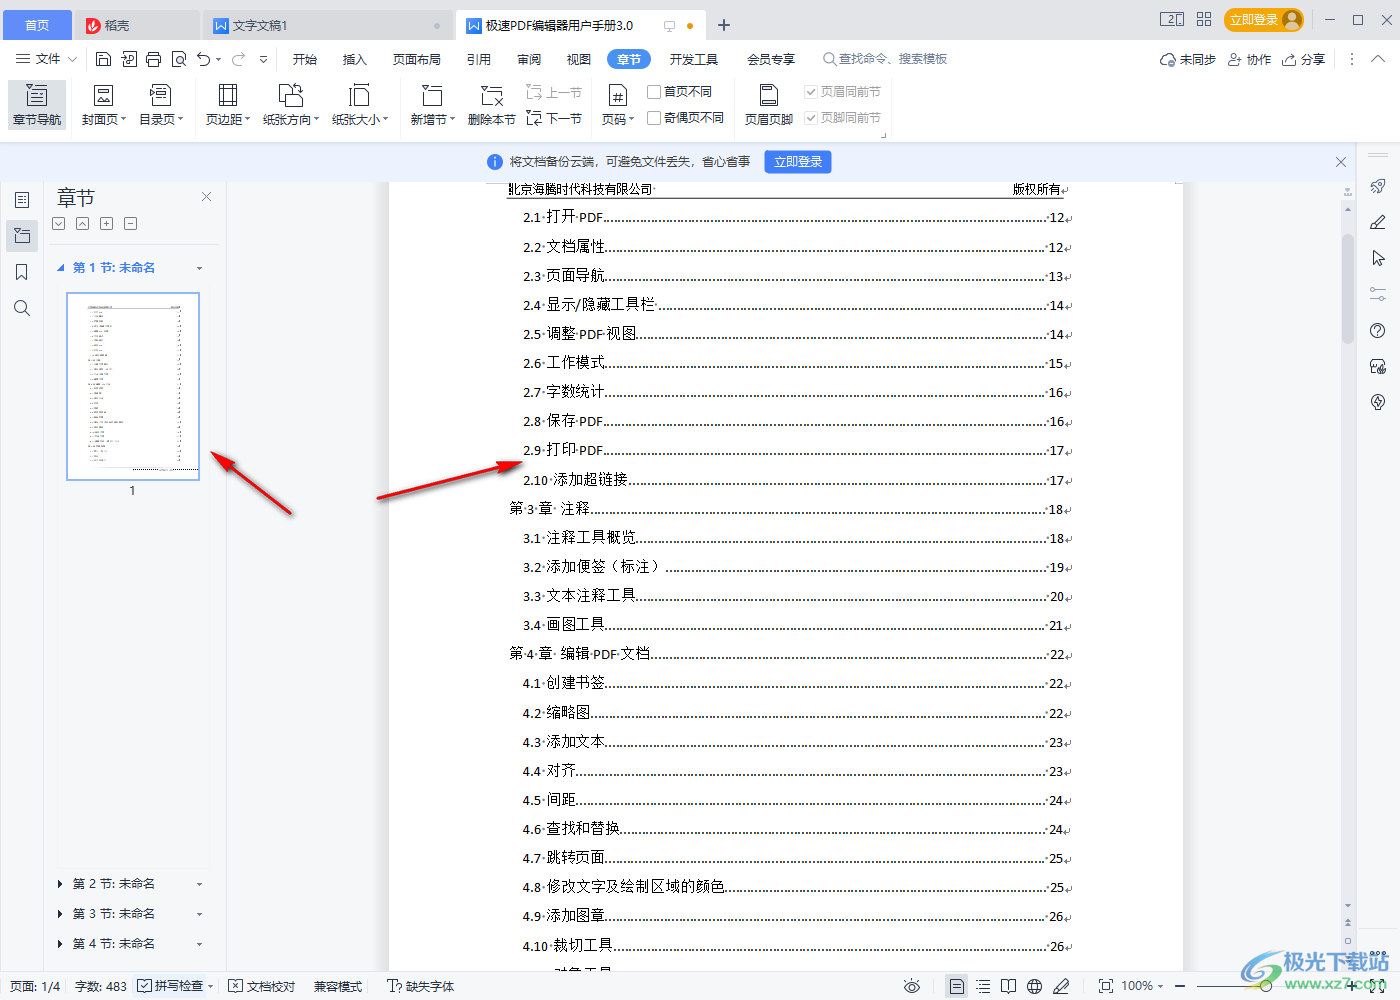This screenshot has width=1400, height=1000.
Task: Click the pen tool on right sidebar
Action: pyautogui.click(x=1378, y=222)
